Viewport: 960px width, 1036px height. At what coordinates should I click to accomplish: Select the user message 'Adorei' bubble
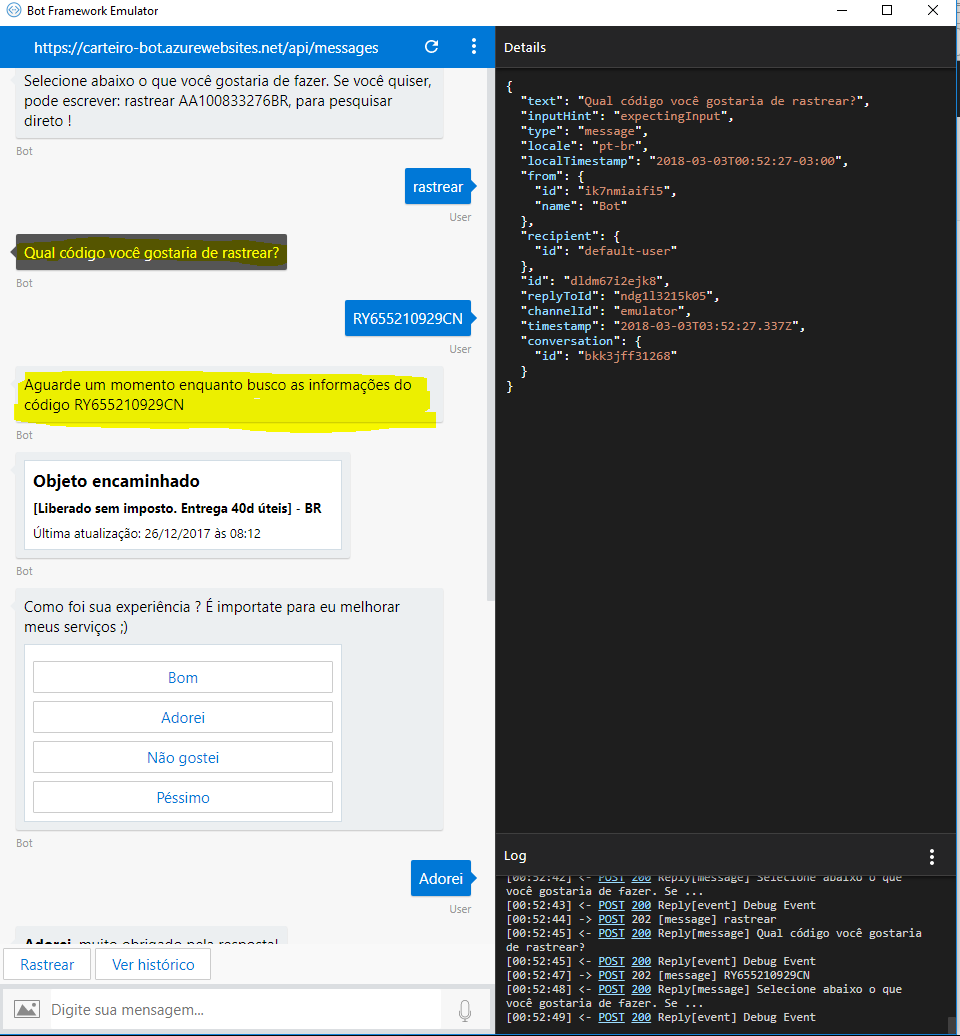pos(441,878)
